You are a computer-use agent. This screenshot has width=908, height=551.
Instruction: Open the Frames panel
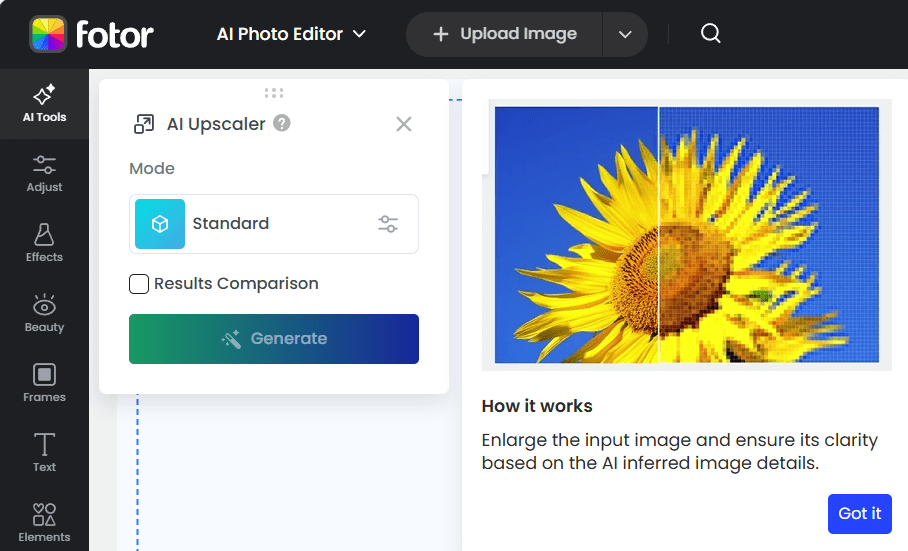click(44, 383)
